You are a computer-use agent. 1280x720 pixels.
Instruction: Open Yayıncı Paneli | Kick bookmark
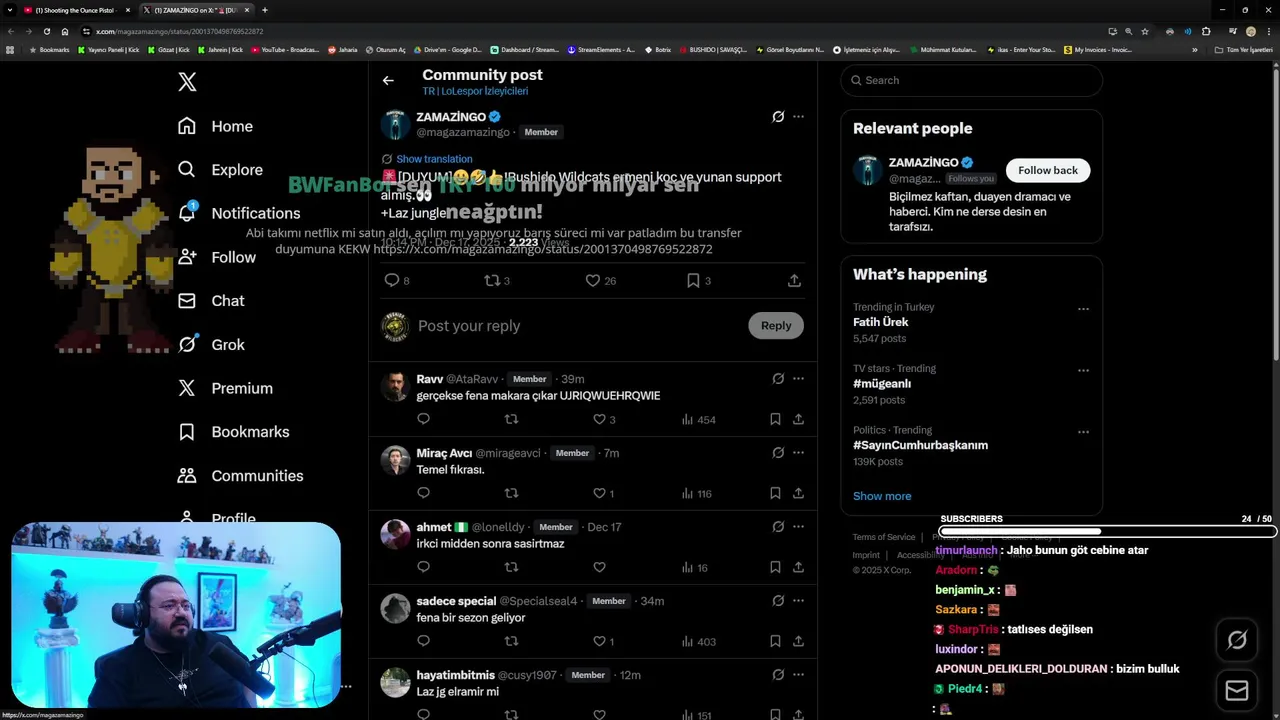point(109,50)
